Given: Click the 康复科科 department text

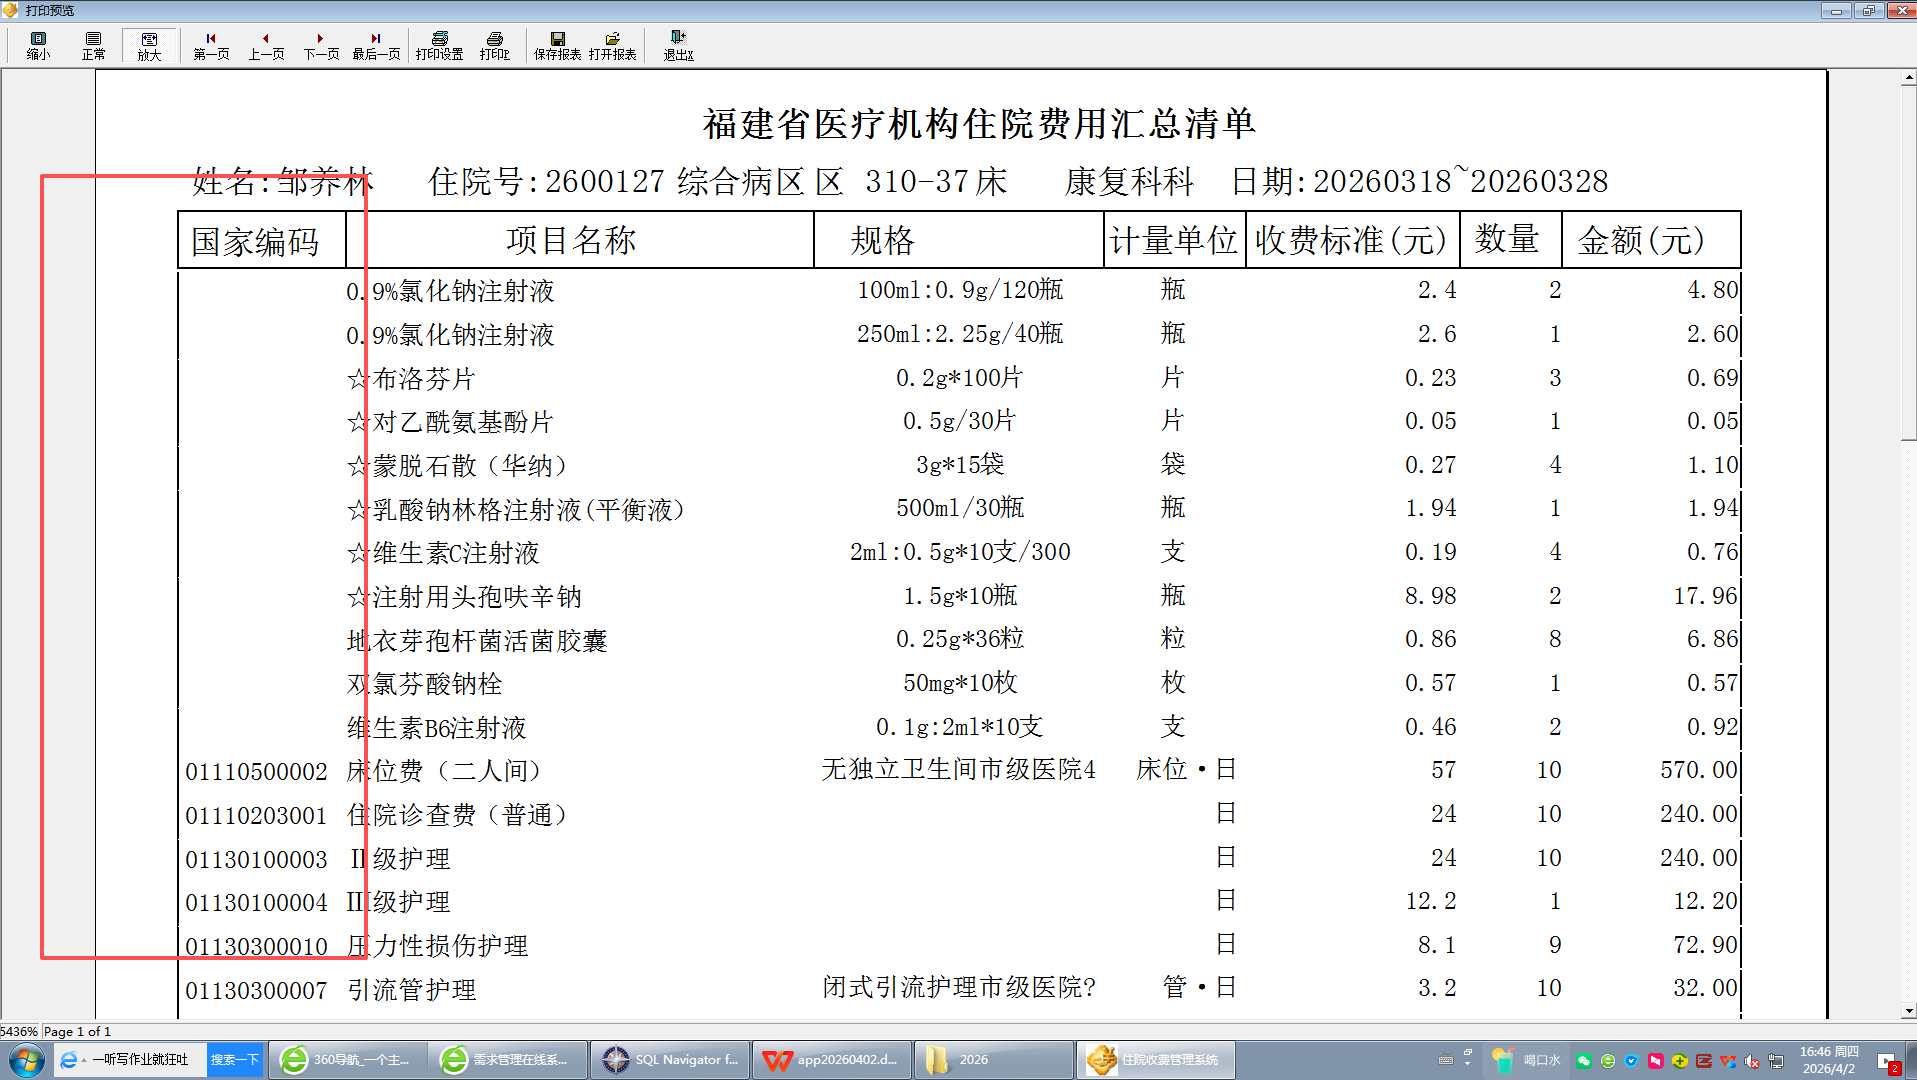Looking at the screenshot, I should tap(1129, 181).
